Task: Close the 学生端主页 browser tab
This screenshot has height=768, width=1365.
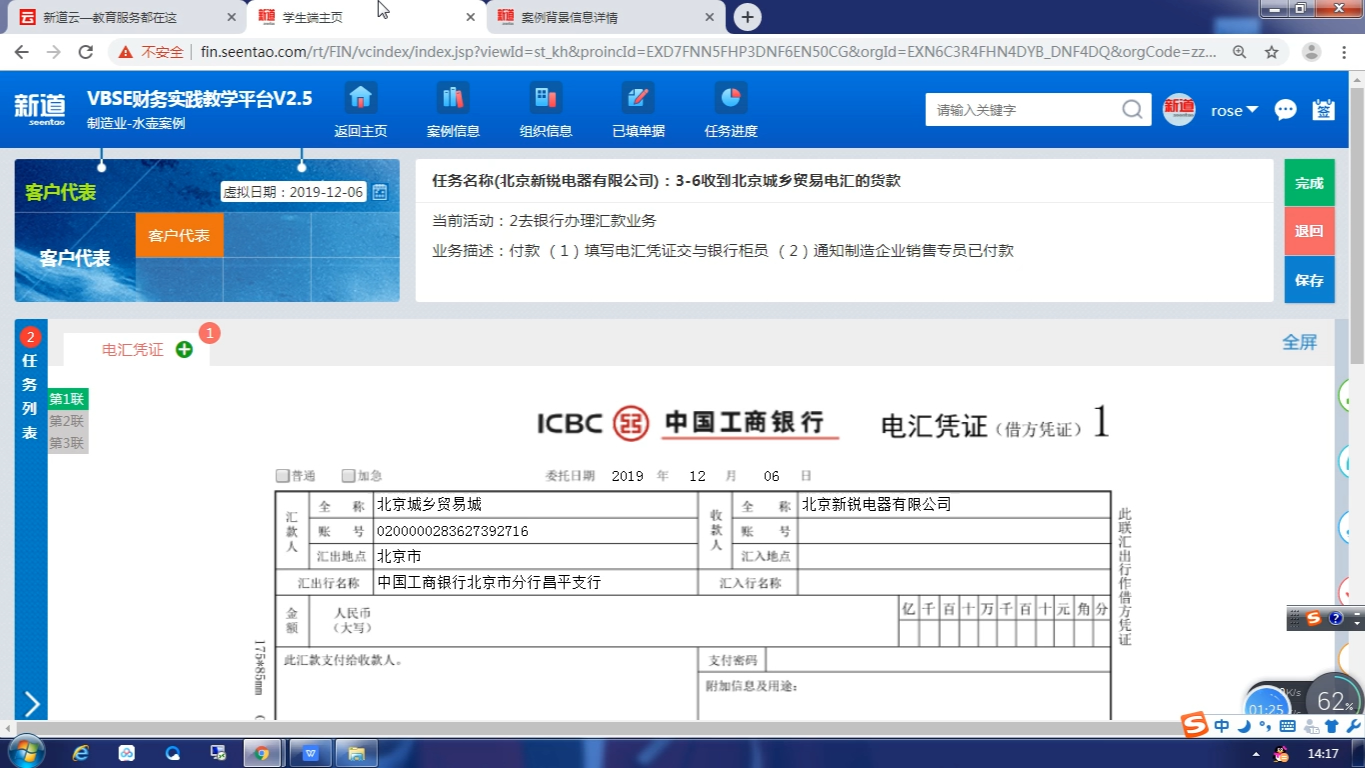Action: 469,17
